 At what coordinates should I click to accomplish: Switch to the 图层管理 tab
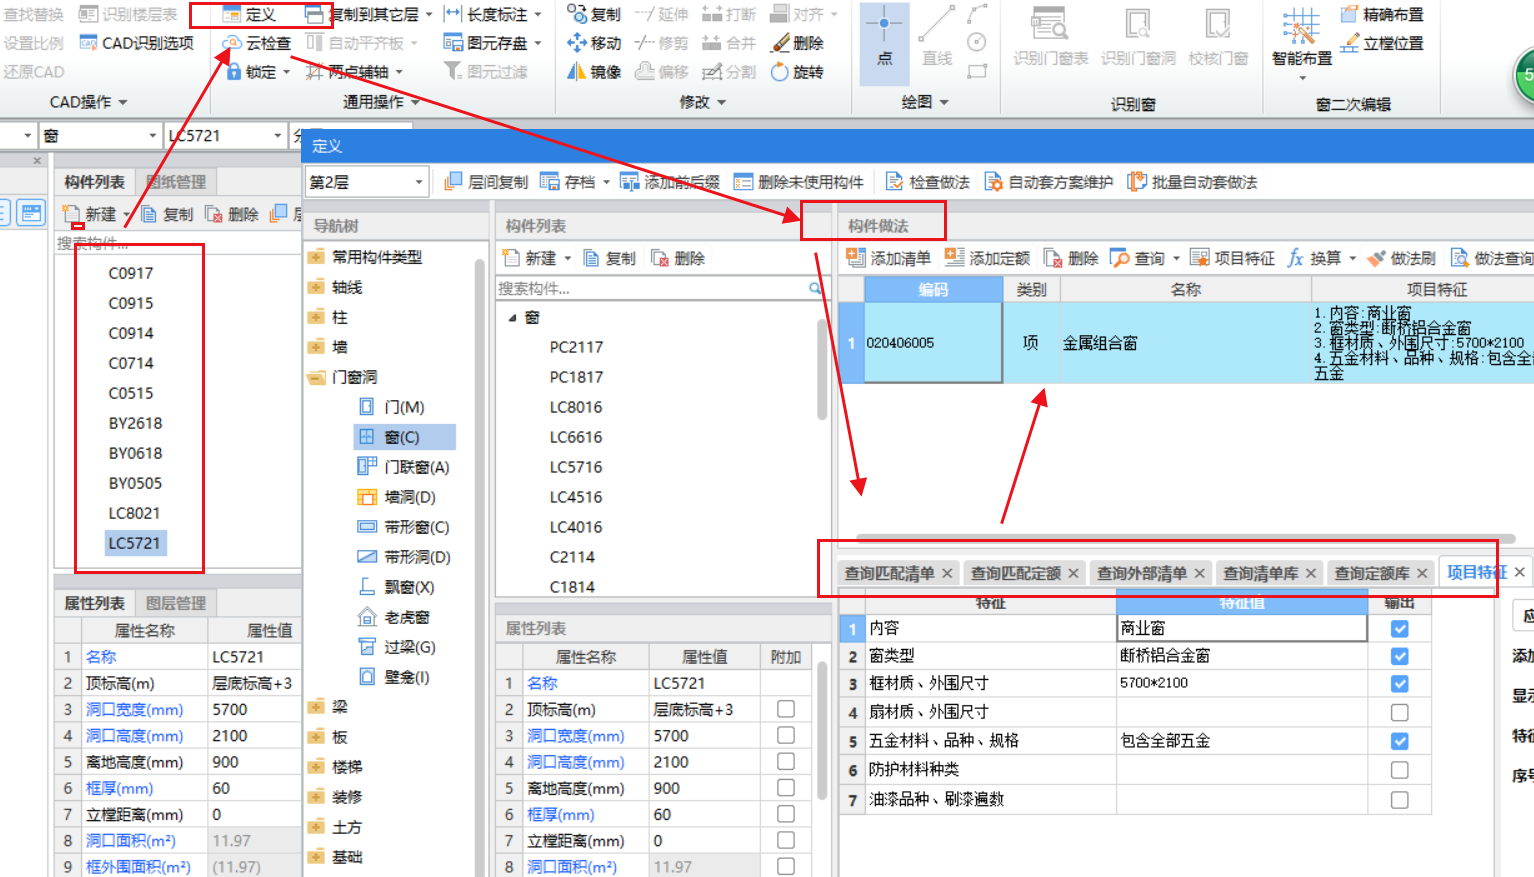(176, 603)
